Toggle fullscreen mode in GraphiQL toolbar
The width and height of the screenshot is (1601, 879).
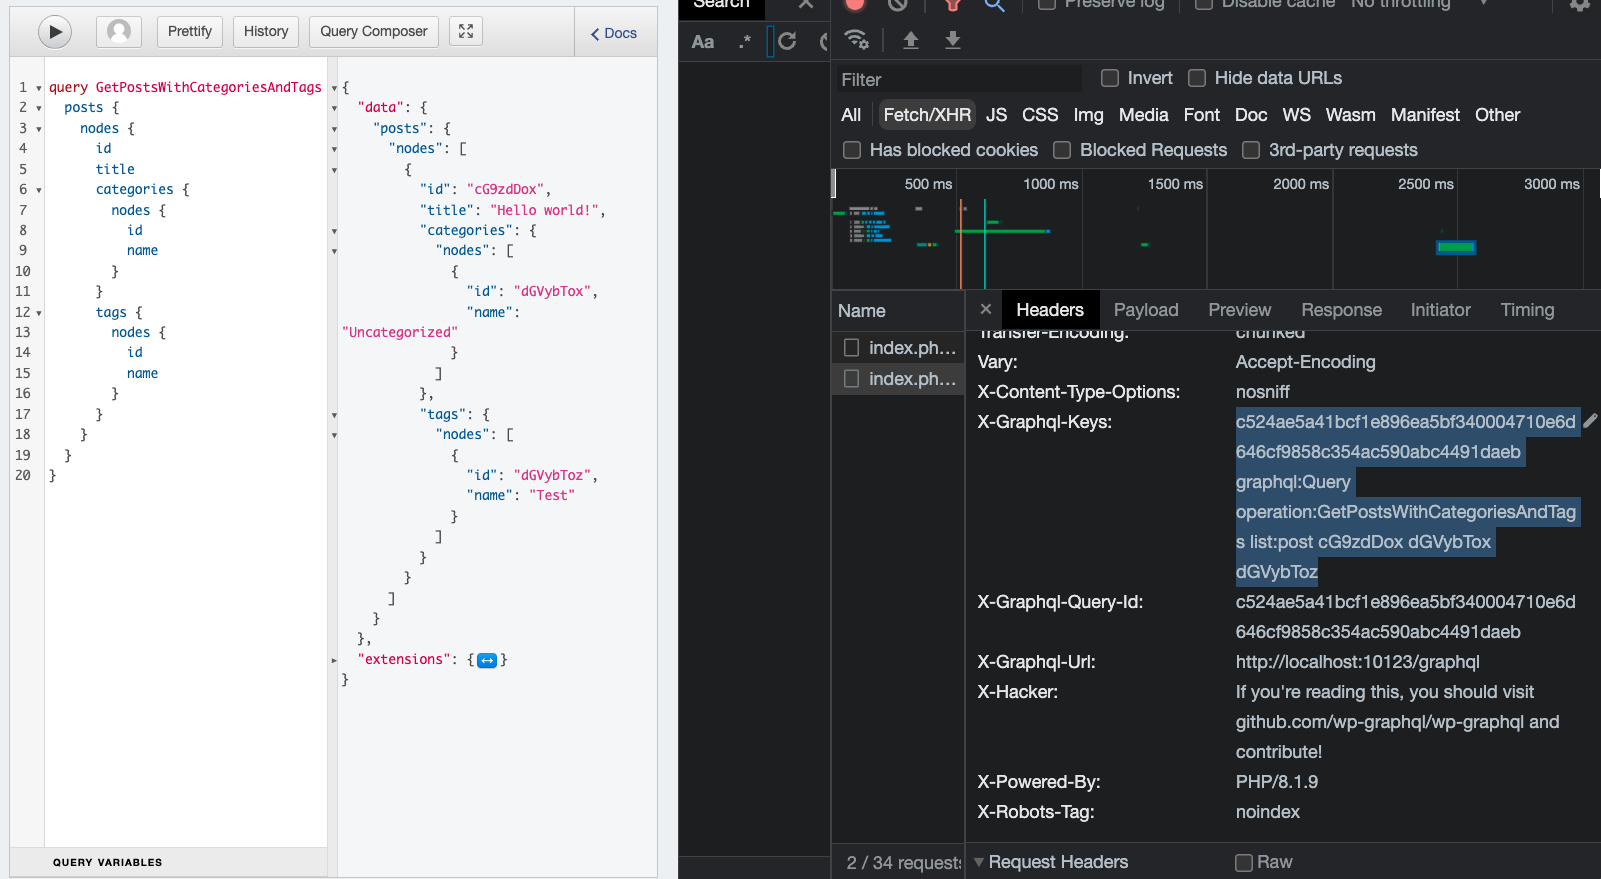point(466,32)
